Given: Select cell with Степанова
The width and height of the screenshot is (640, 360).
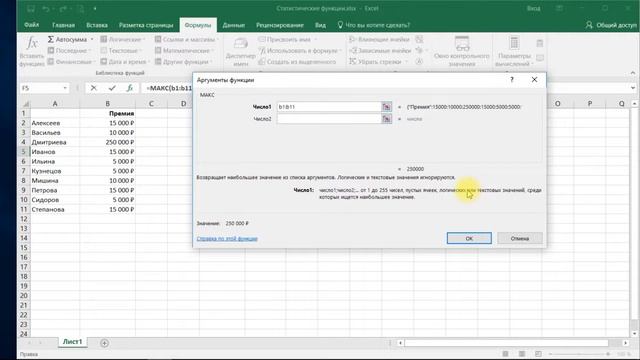Looking at the screenshot, I should click(55, 209).
